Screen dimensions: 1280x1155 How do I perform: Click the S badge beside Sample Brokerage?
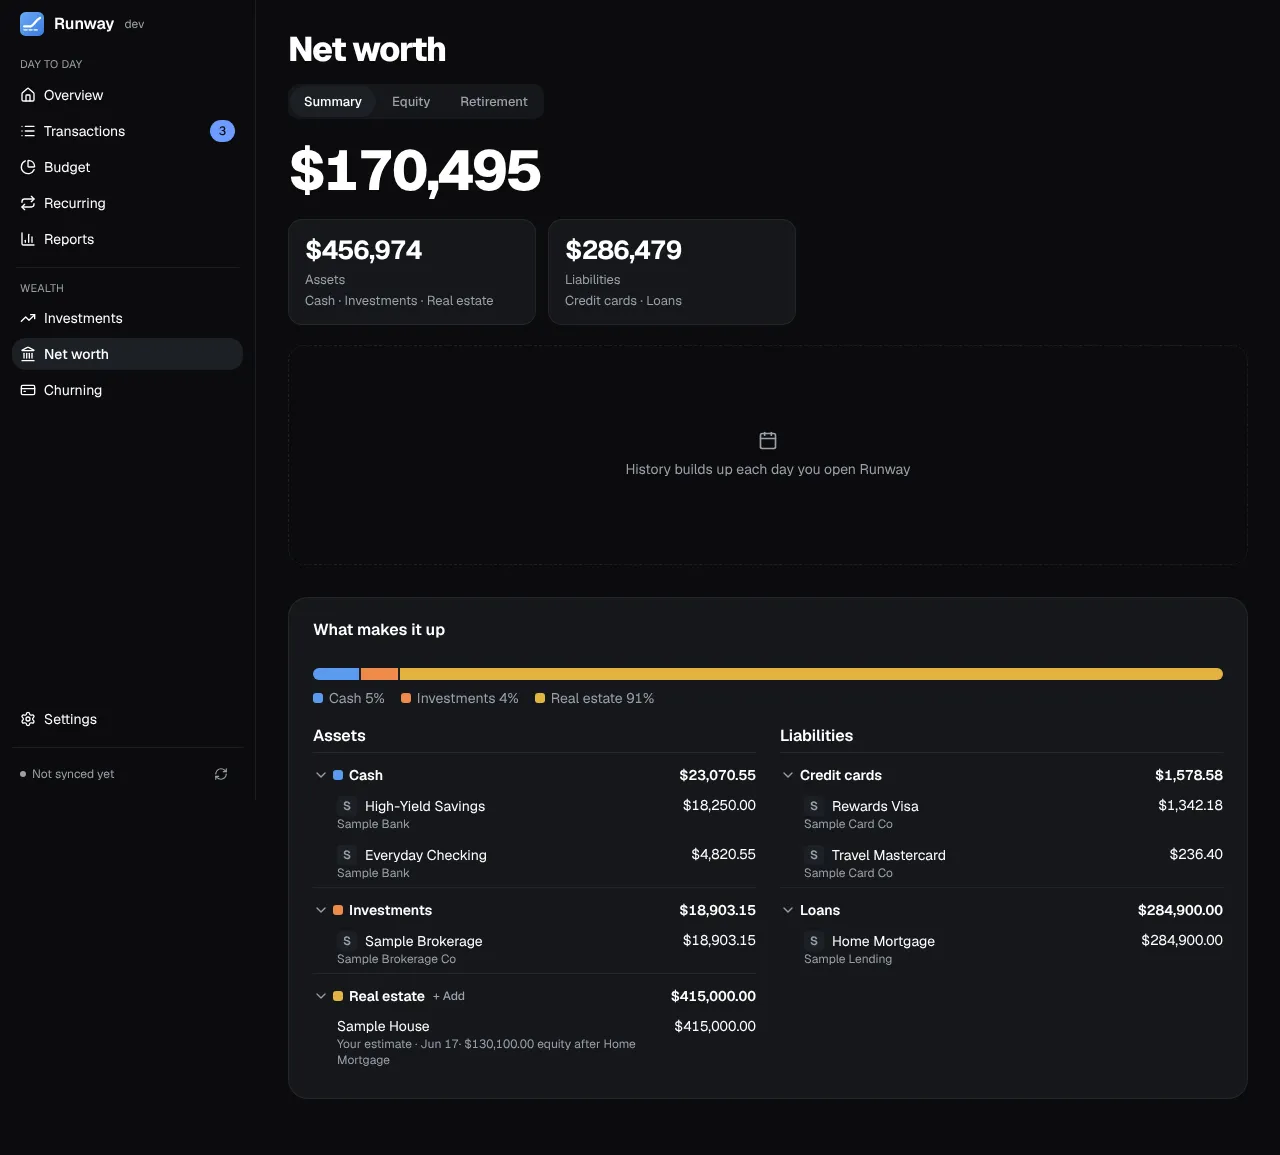point(347,941)
